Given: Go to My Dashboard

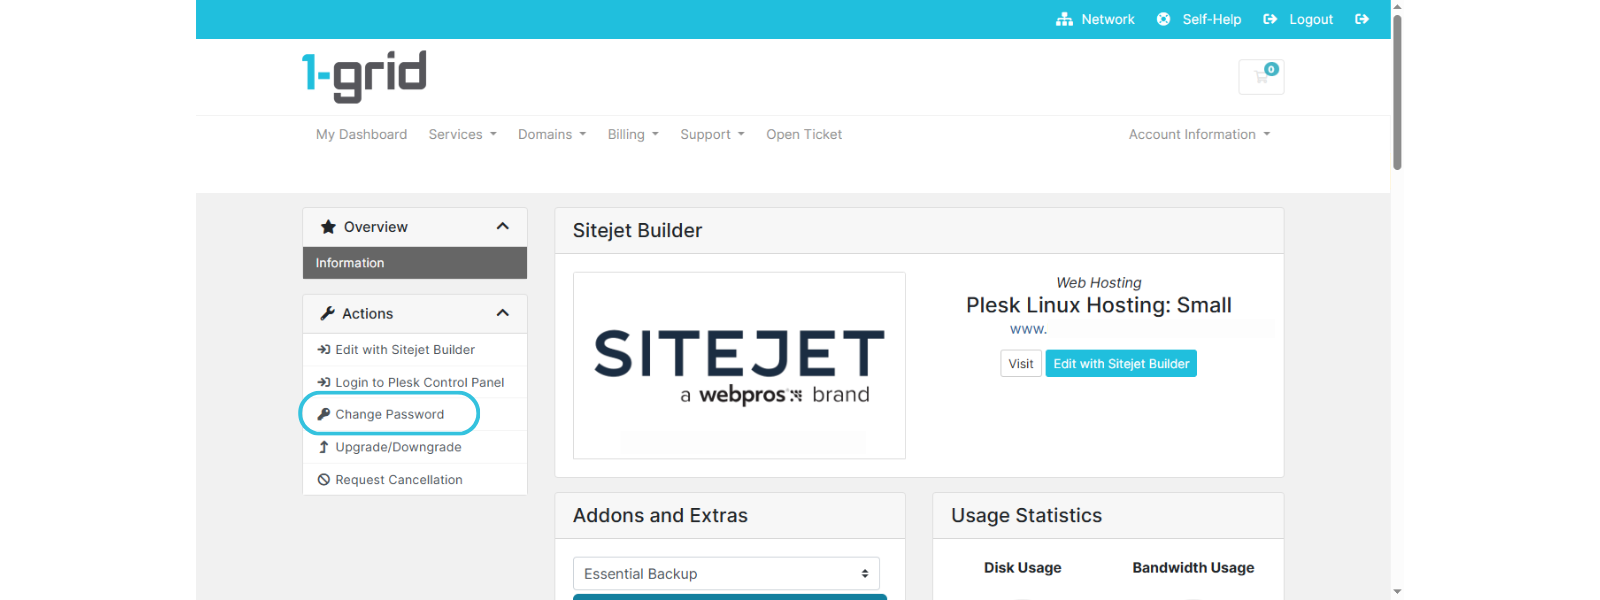Looking at the screenshot, I should point(361,135).
